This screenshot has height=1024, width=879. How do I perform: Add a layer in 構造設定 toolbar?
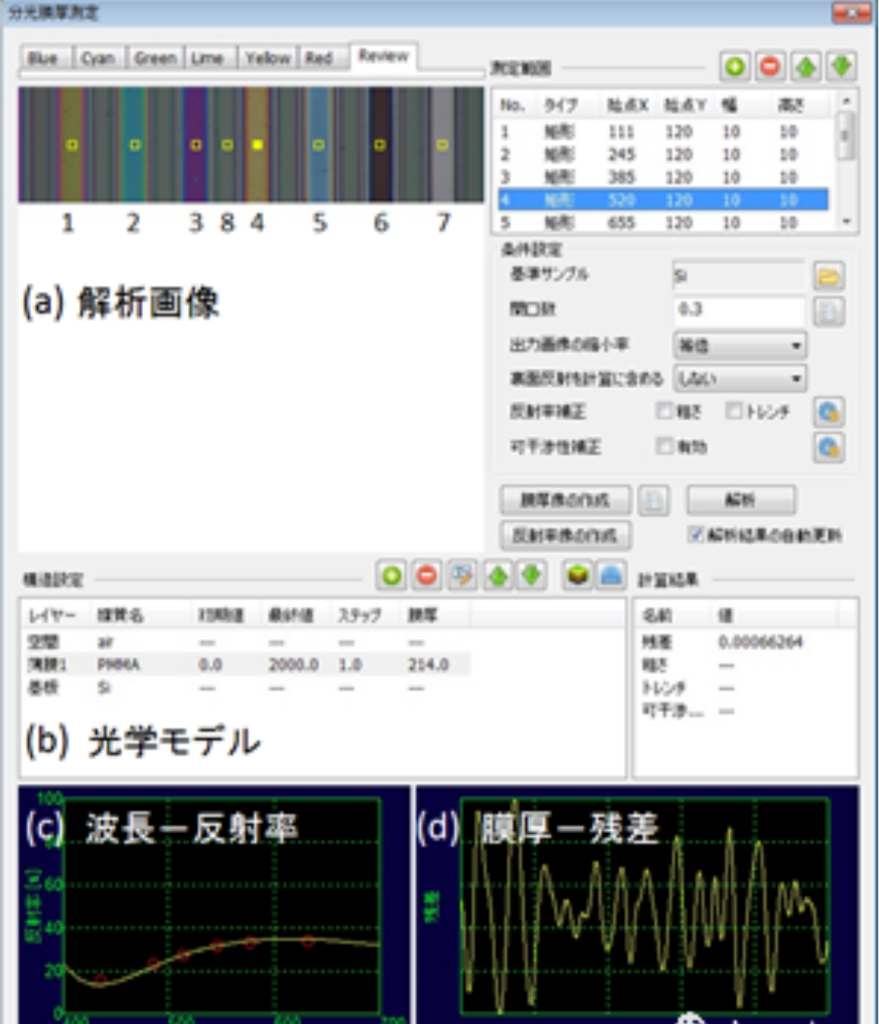tap(391, 575)
